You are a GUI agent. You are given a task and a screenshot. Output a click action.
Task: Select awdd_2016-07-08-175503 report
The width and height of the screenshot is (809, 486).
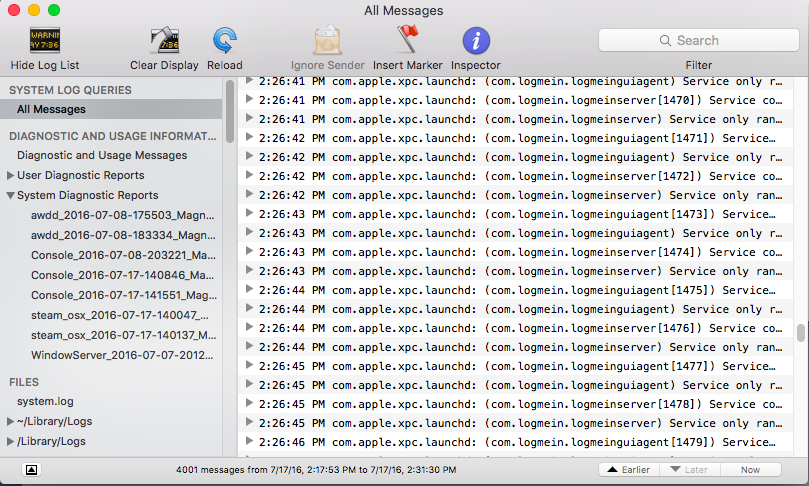(x=122, y=215)
